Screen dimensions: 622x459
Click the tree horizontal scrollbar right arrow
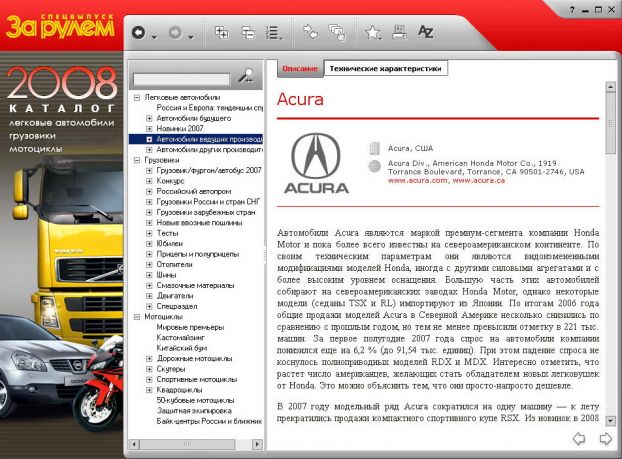pyautogui.click(x=257, y=444)
